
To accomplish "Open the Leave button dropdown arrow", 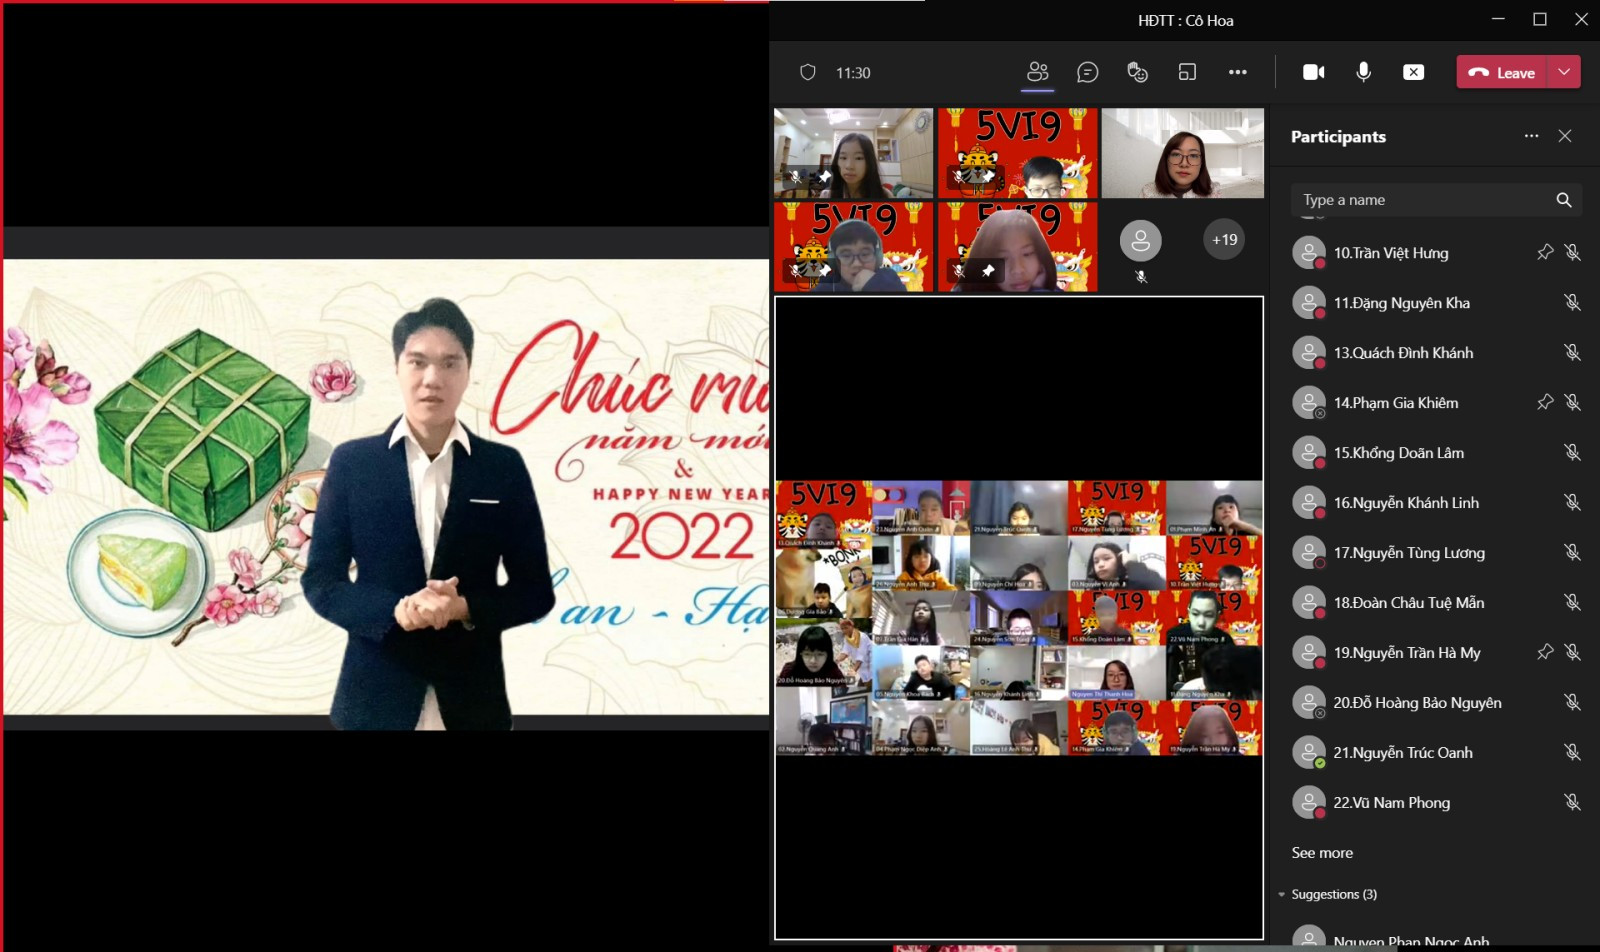I will 1564,72.
